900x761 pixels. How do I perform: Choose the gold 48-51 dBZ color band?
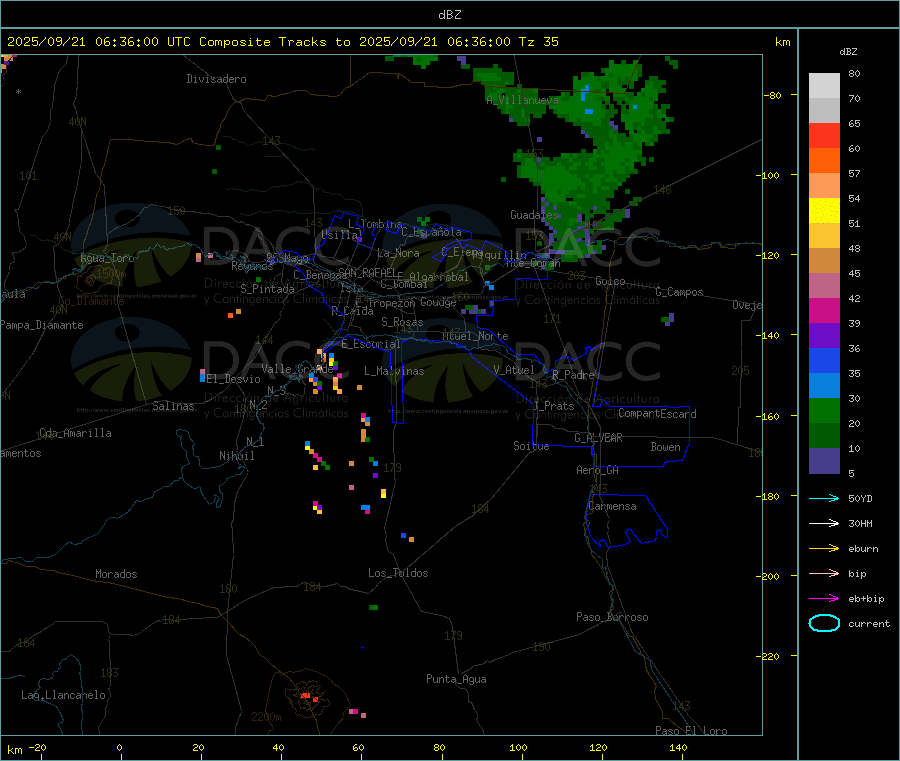(824, 235)
